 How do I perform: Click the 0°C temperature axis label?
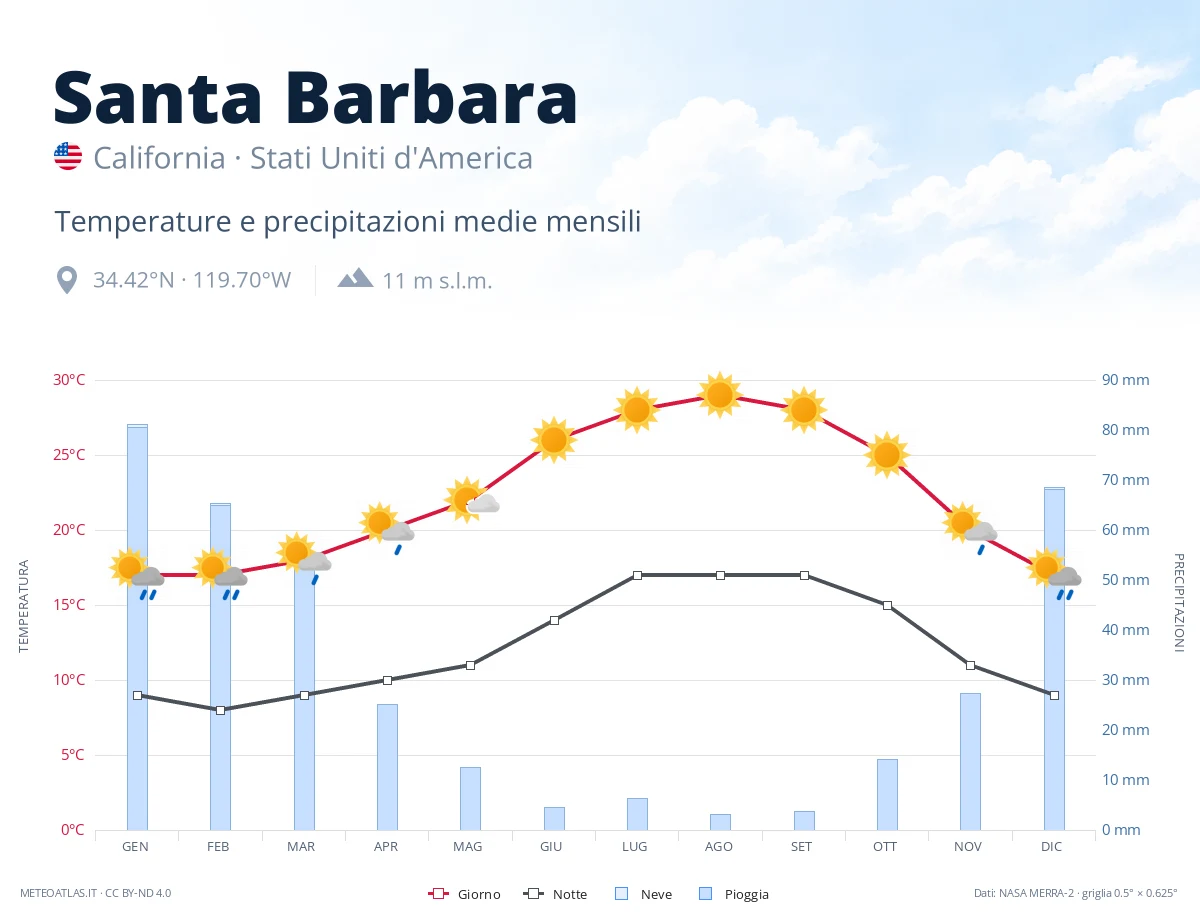coord(73,830)
